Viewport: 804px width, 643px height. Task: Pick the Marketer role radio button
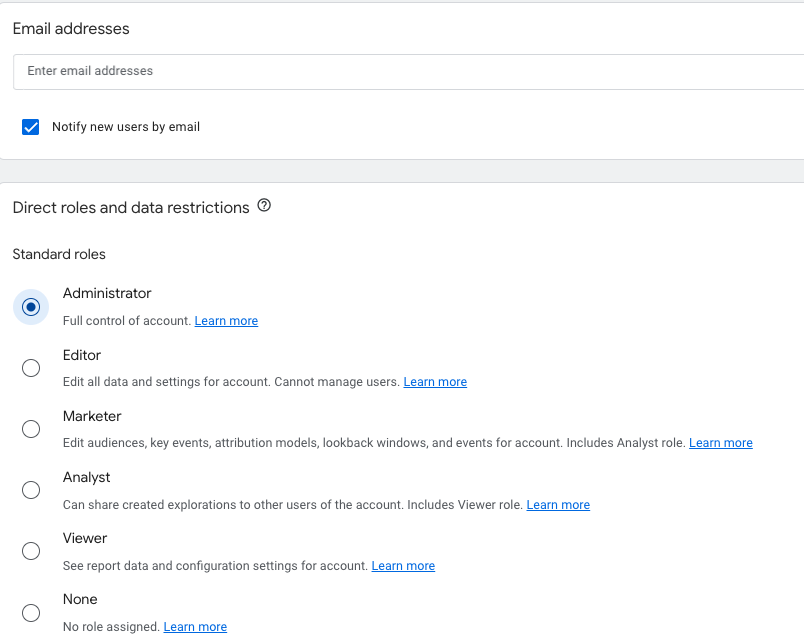[x=31, y=429]
